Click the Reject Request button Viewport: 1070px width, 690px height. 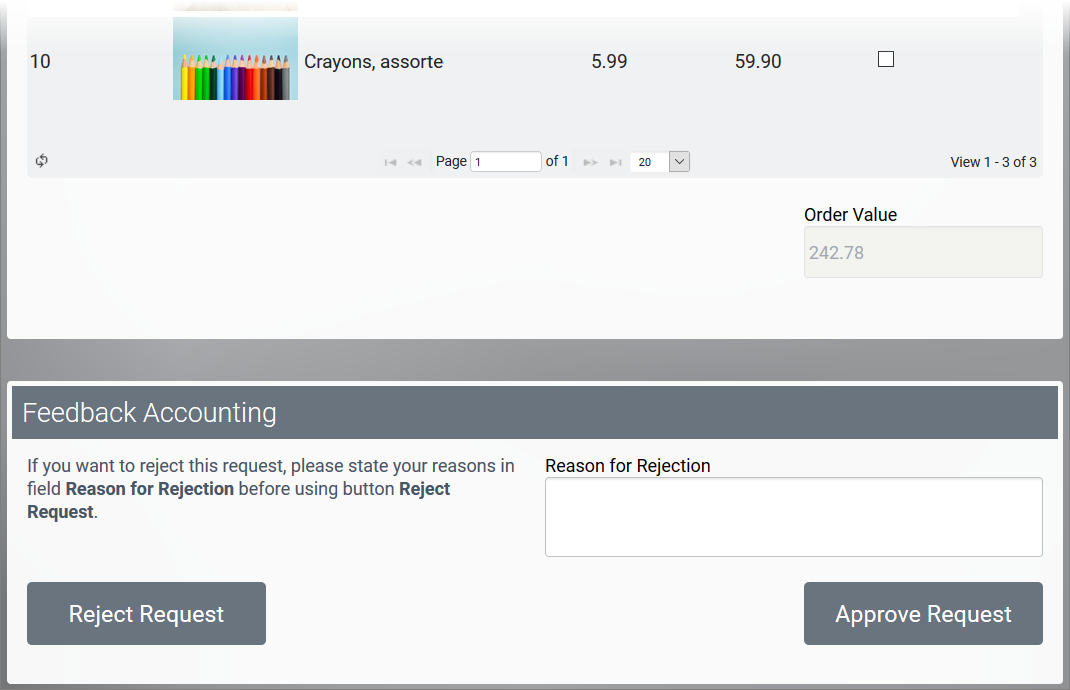146,614
